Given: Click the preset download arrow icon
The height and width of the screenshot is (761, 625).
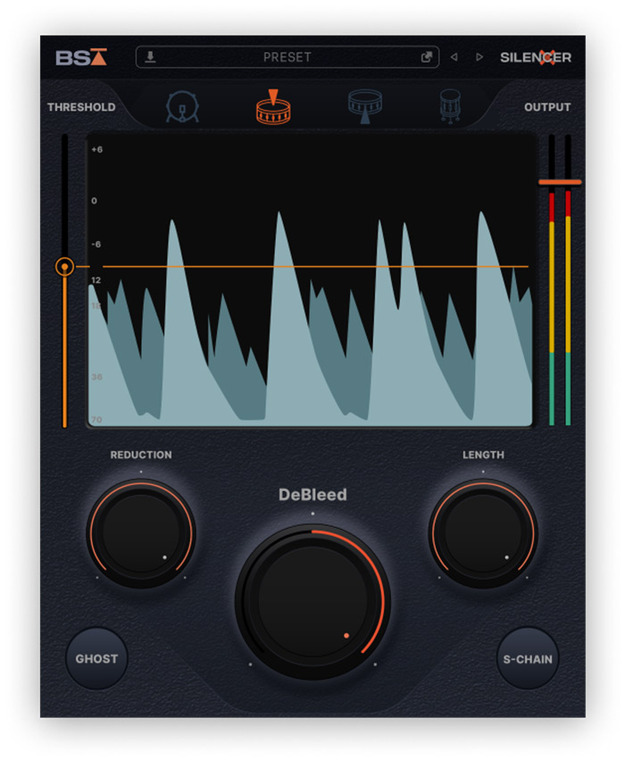Looking at the screenshot, I should click(x=151, y=57).
